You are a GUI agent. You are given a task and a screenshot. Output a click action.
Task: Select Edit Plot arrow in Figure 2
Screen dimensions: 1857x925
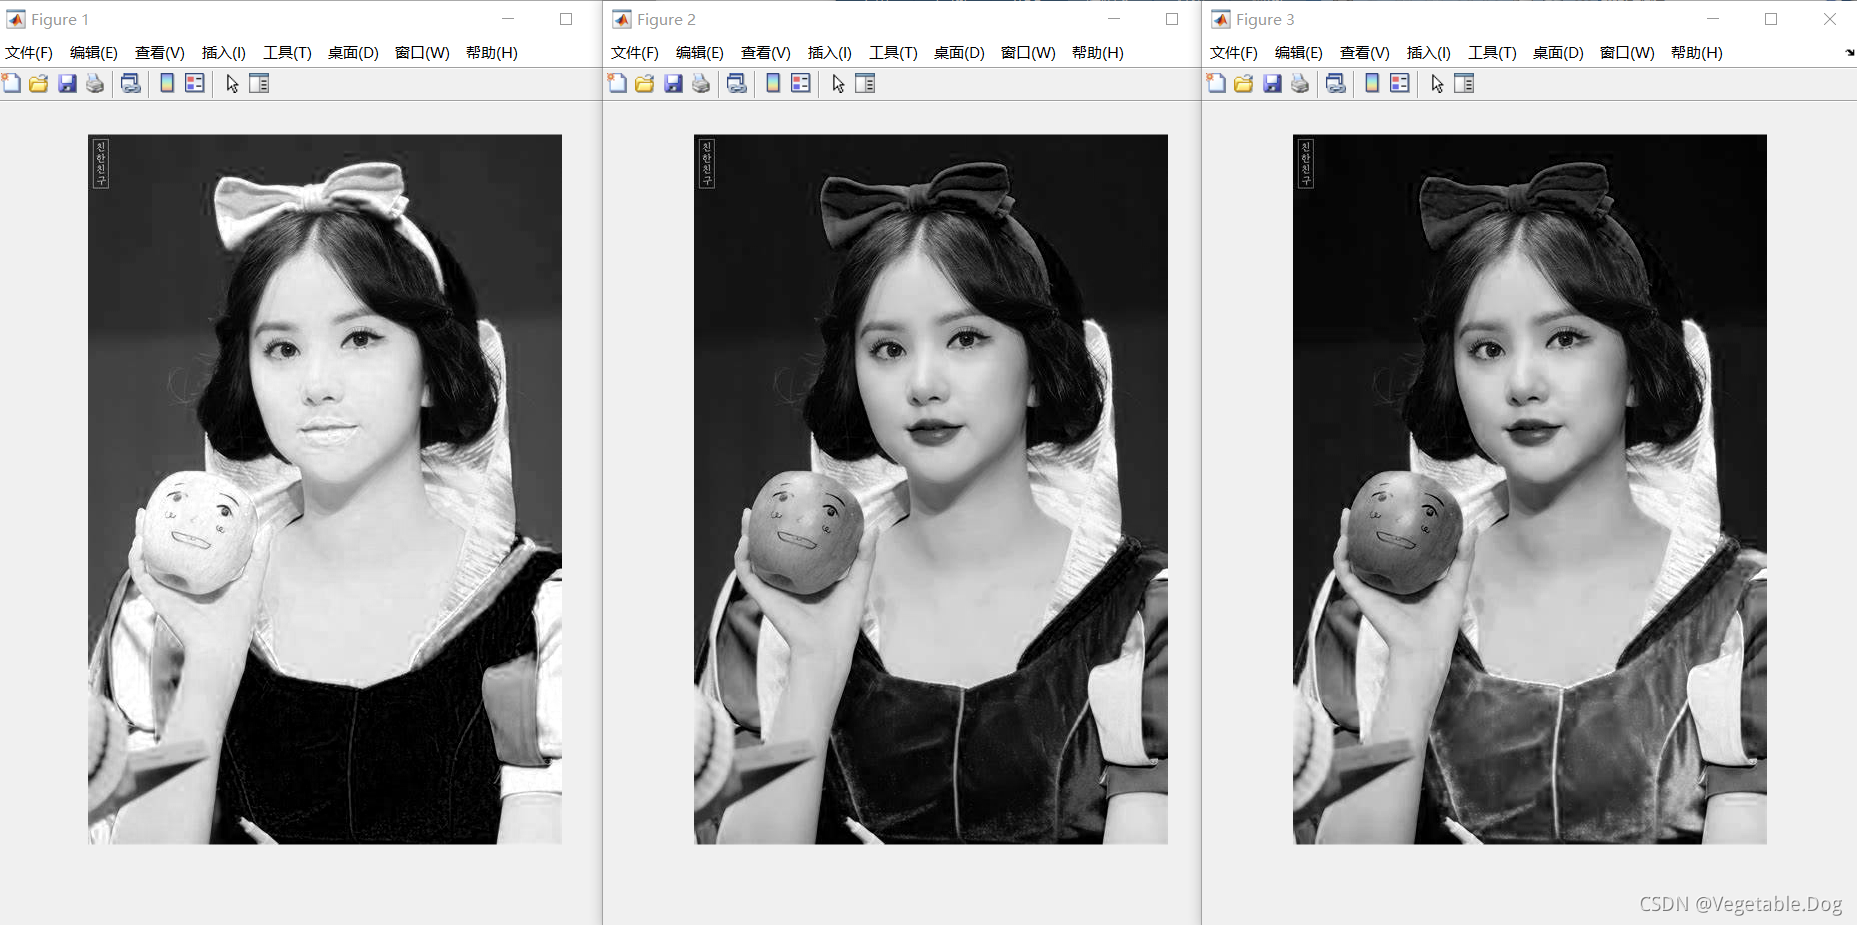(x=838, y=84)
